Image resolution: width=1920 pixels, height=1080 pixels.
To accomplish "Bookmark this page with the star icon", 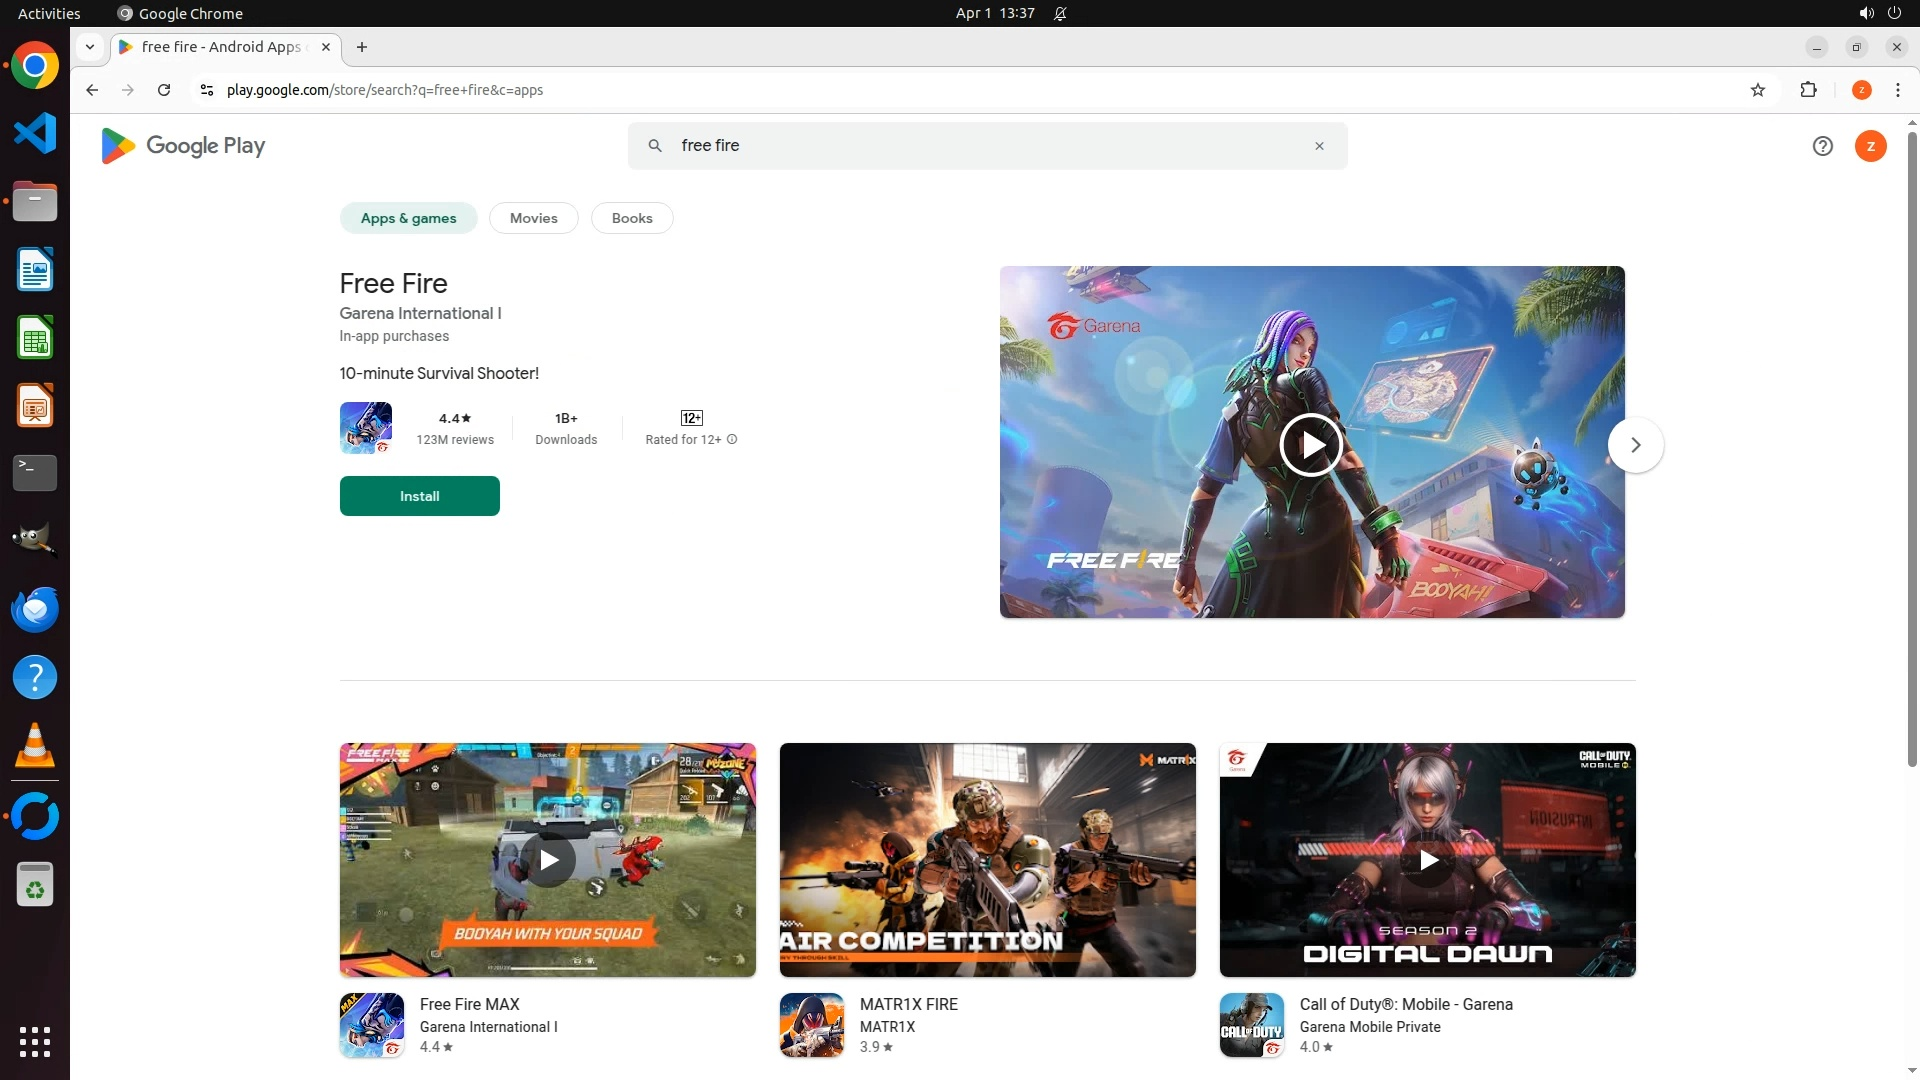I will [1757, 90].
